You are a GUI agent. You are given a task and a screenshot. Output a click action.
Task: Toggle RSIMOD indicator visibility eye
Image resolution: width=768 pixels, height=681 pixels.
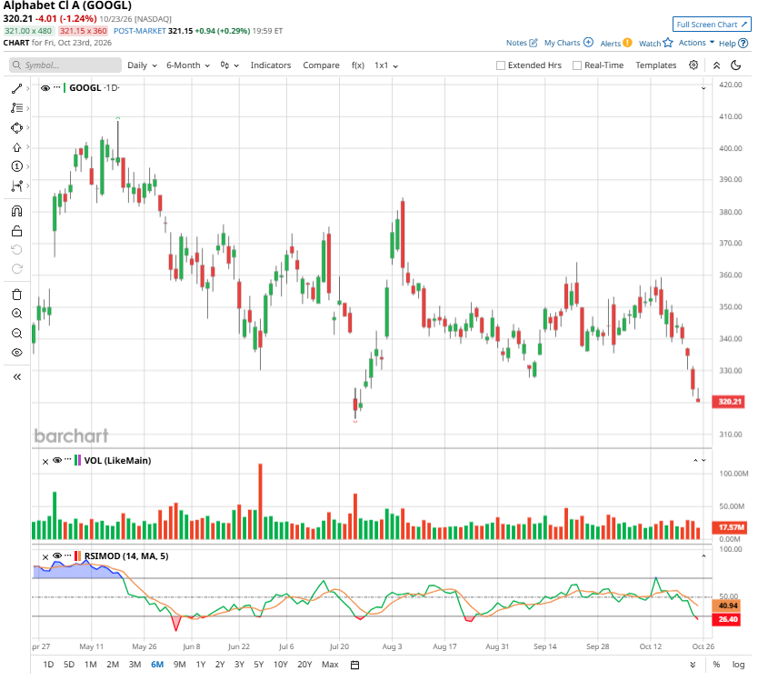pos(57,556)
